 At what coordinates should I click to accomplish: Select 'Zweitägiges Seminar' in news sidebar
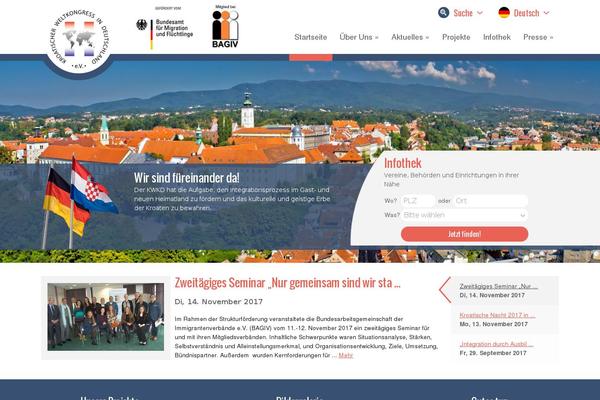tap(498, 286)
